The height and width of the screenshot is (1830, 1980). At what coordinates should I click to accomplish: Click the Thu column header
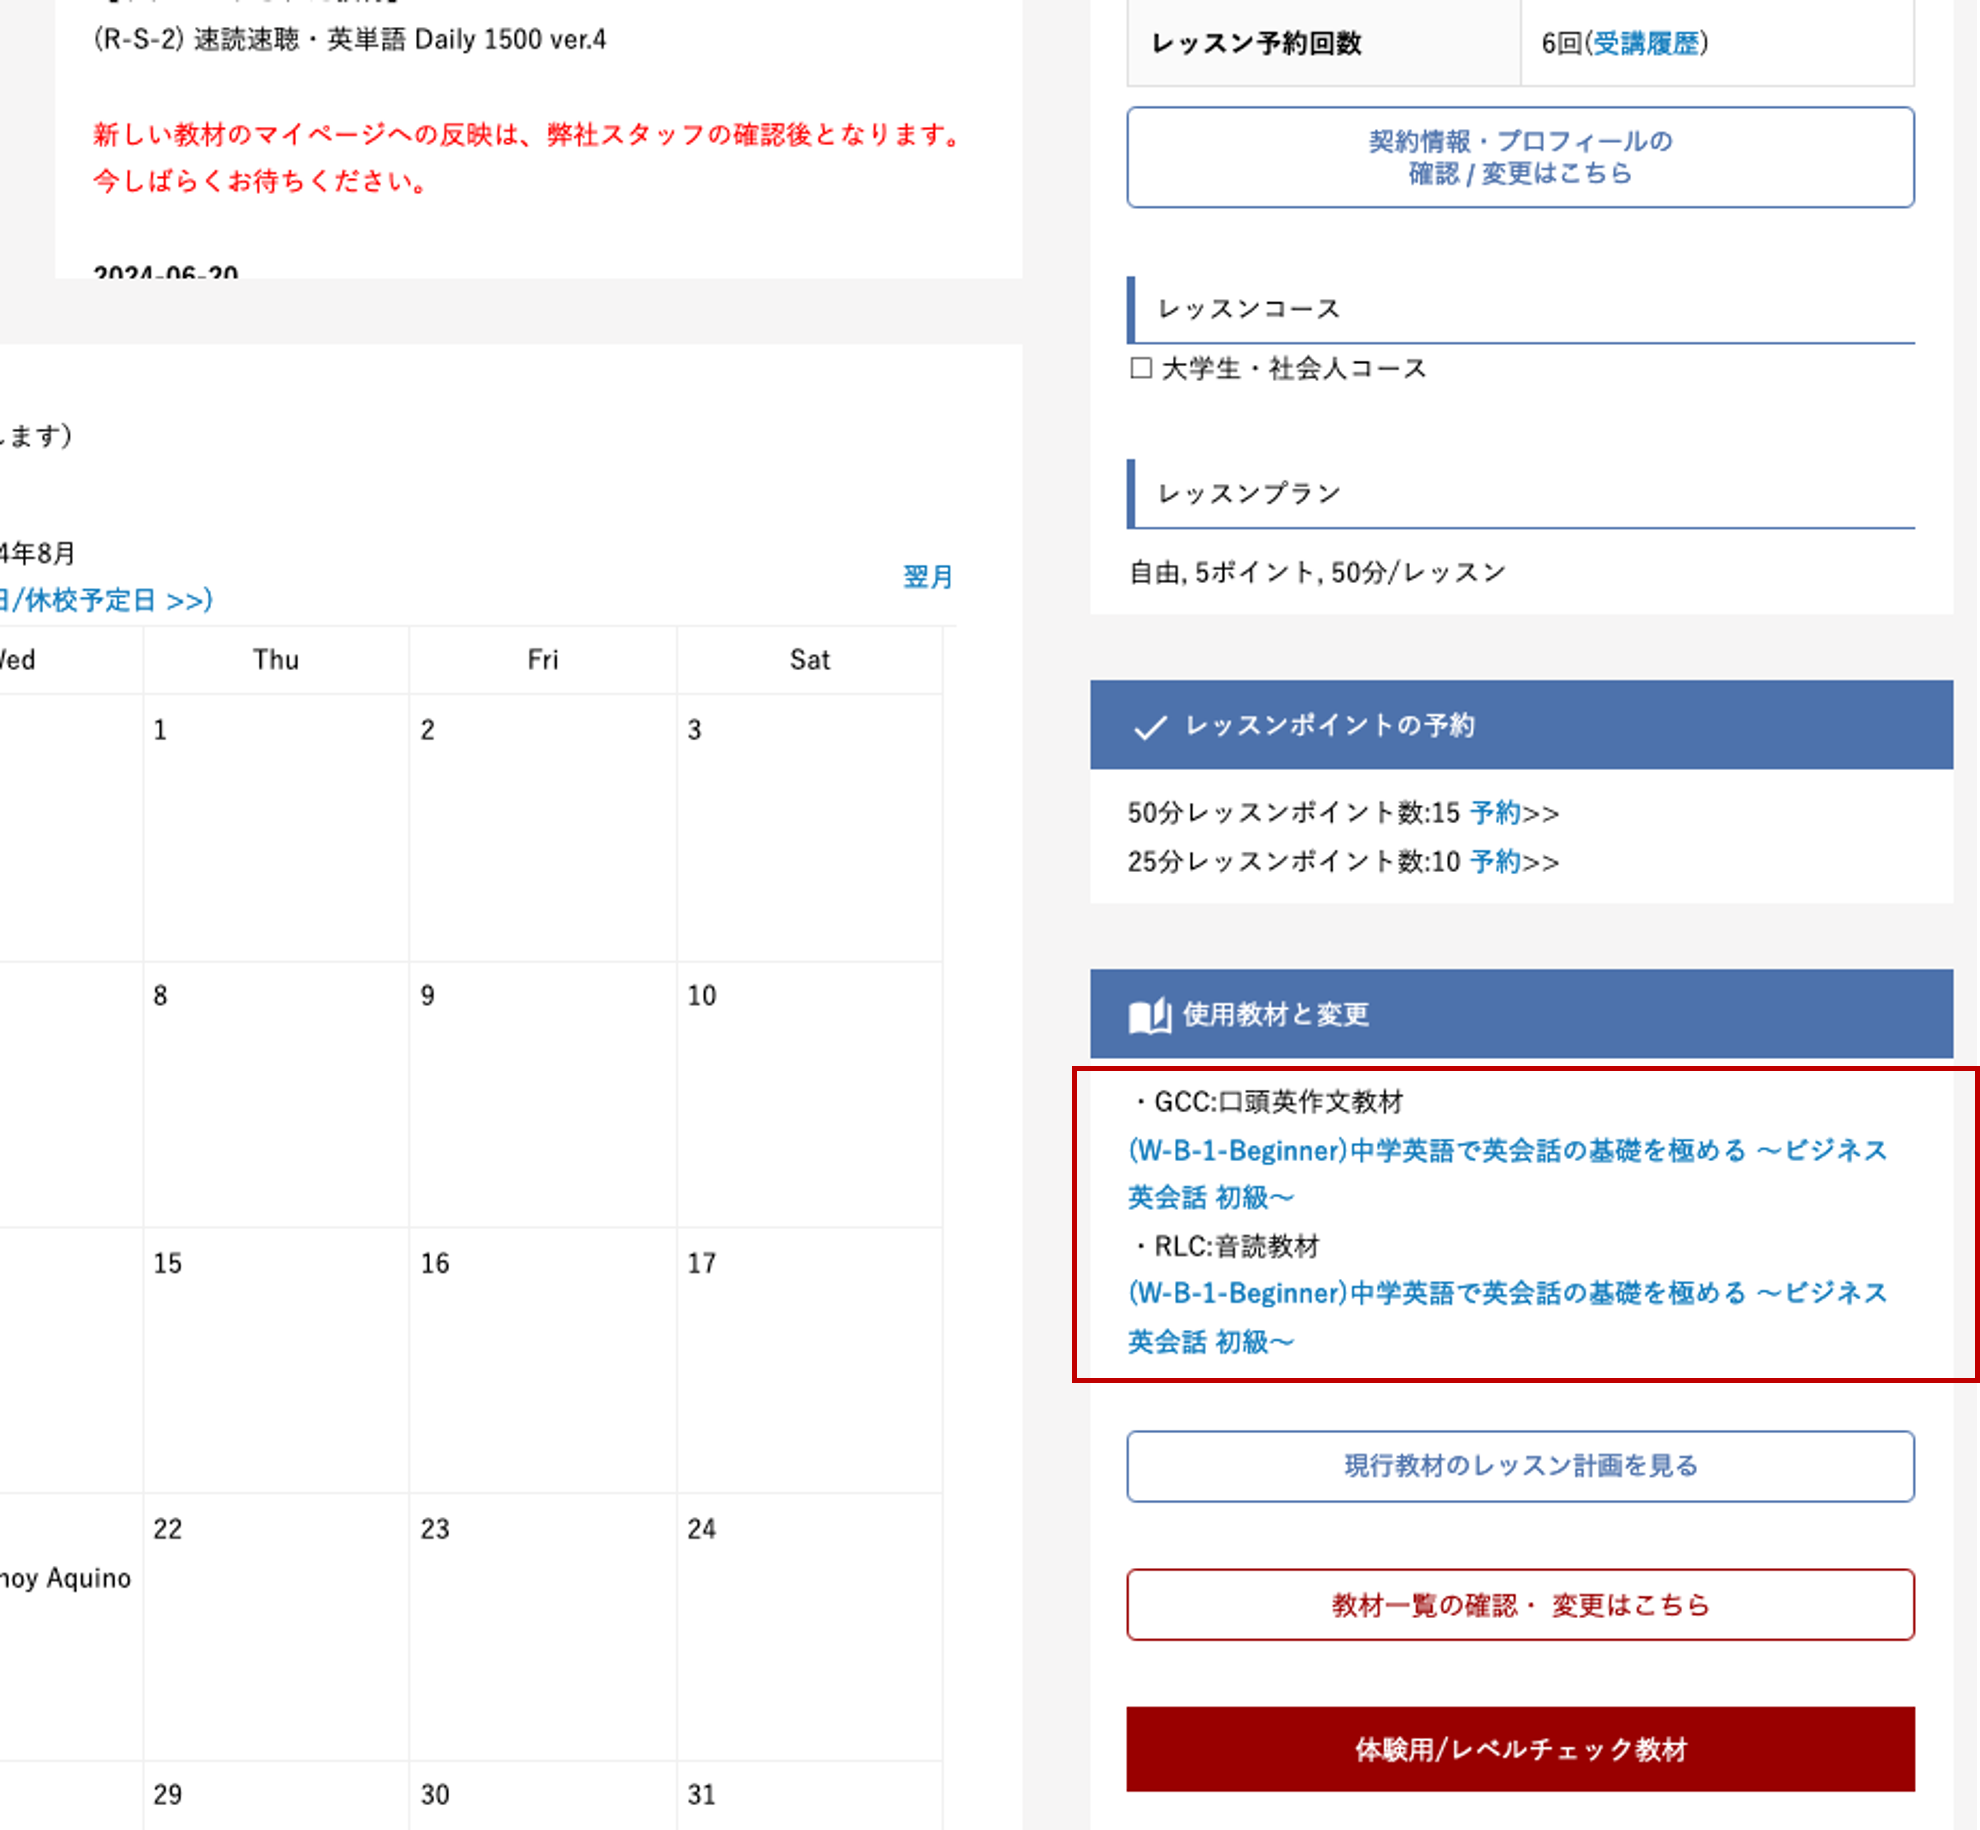click(x=275, y=660)
